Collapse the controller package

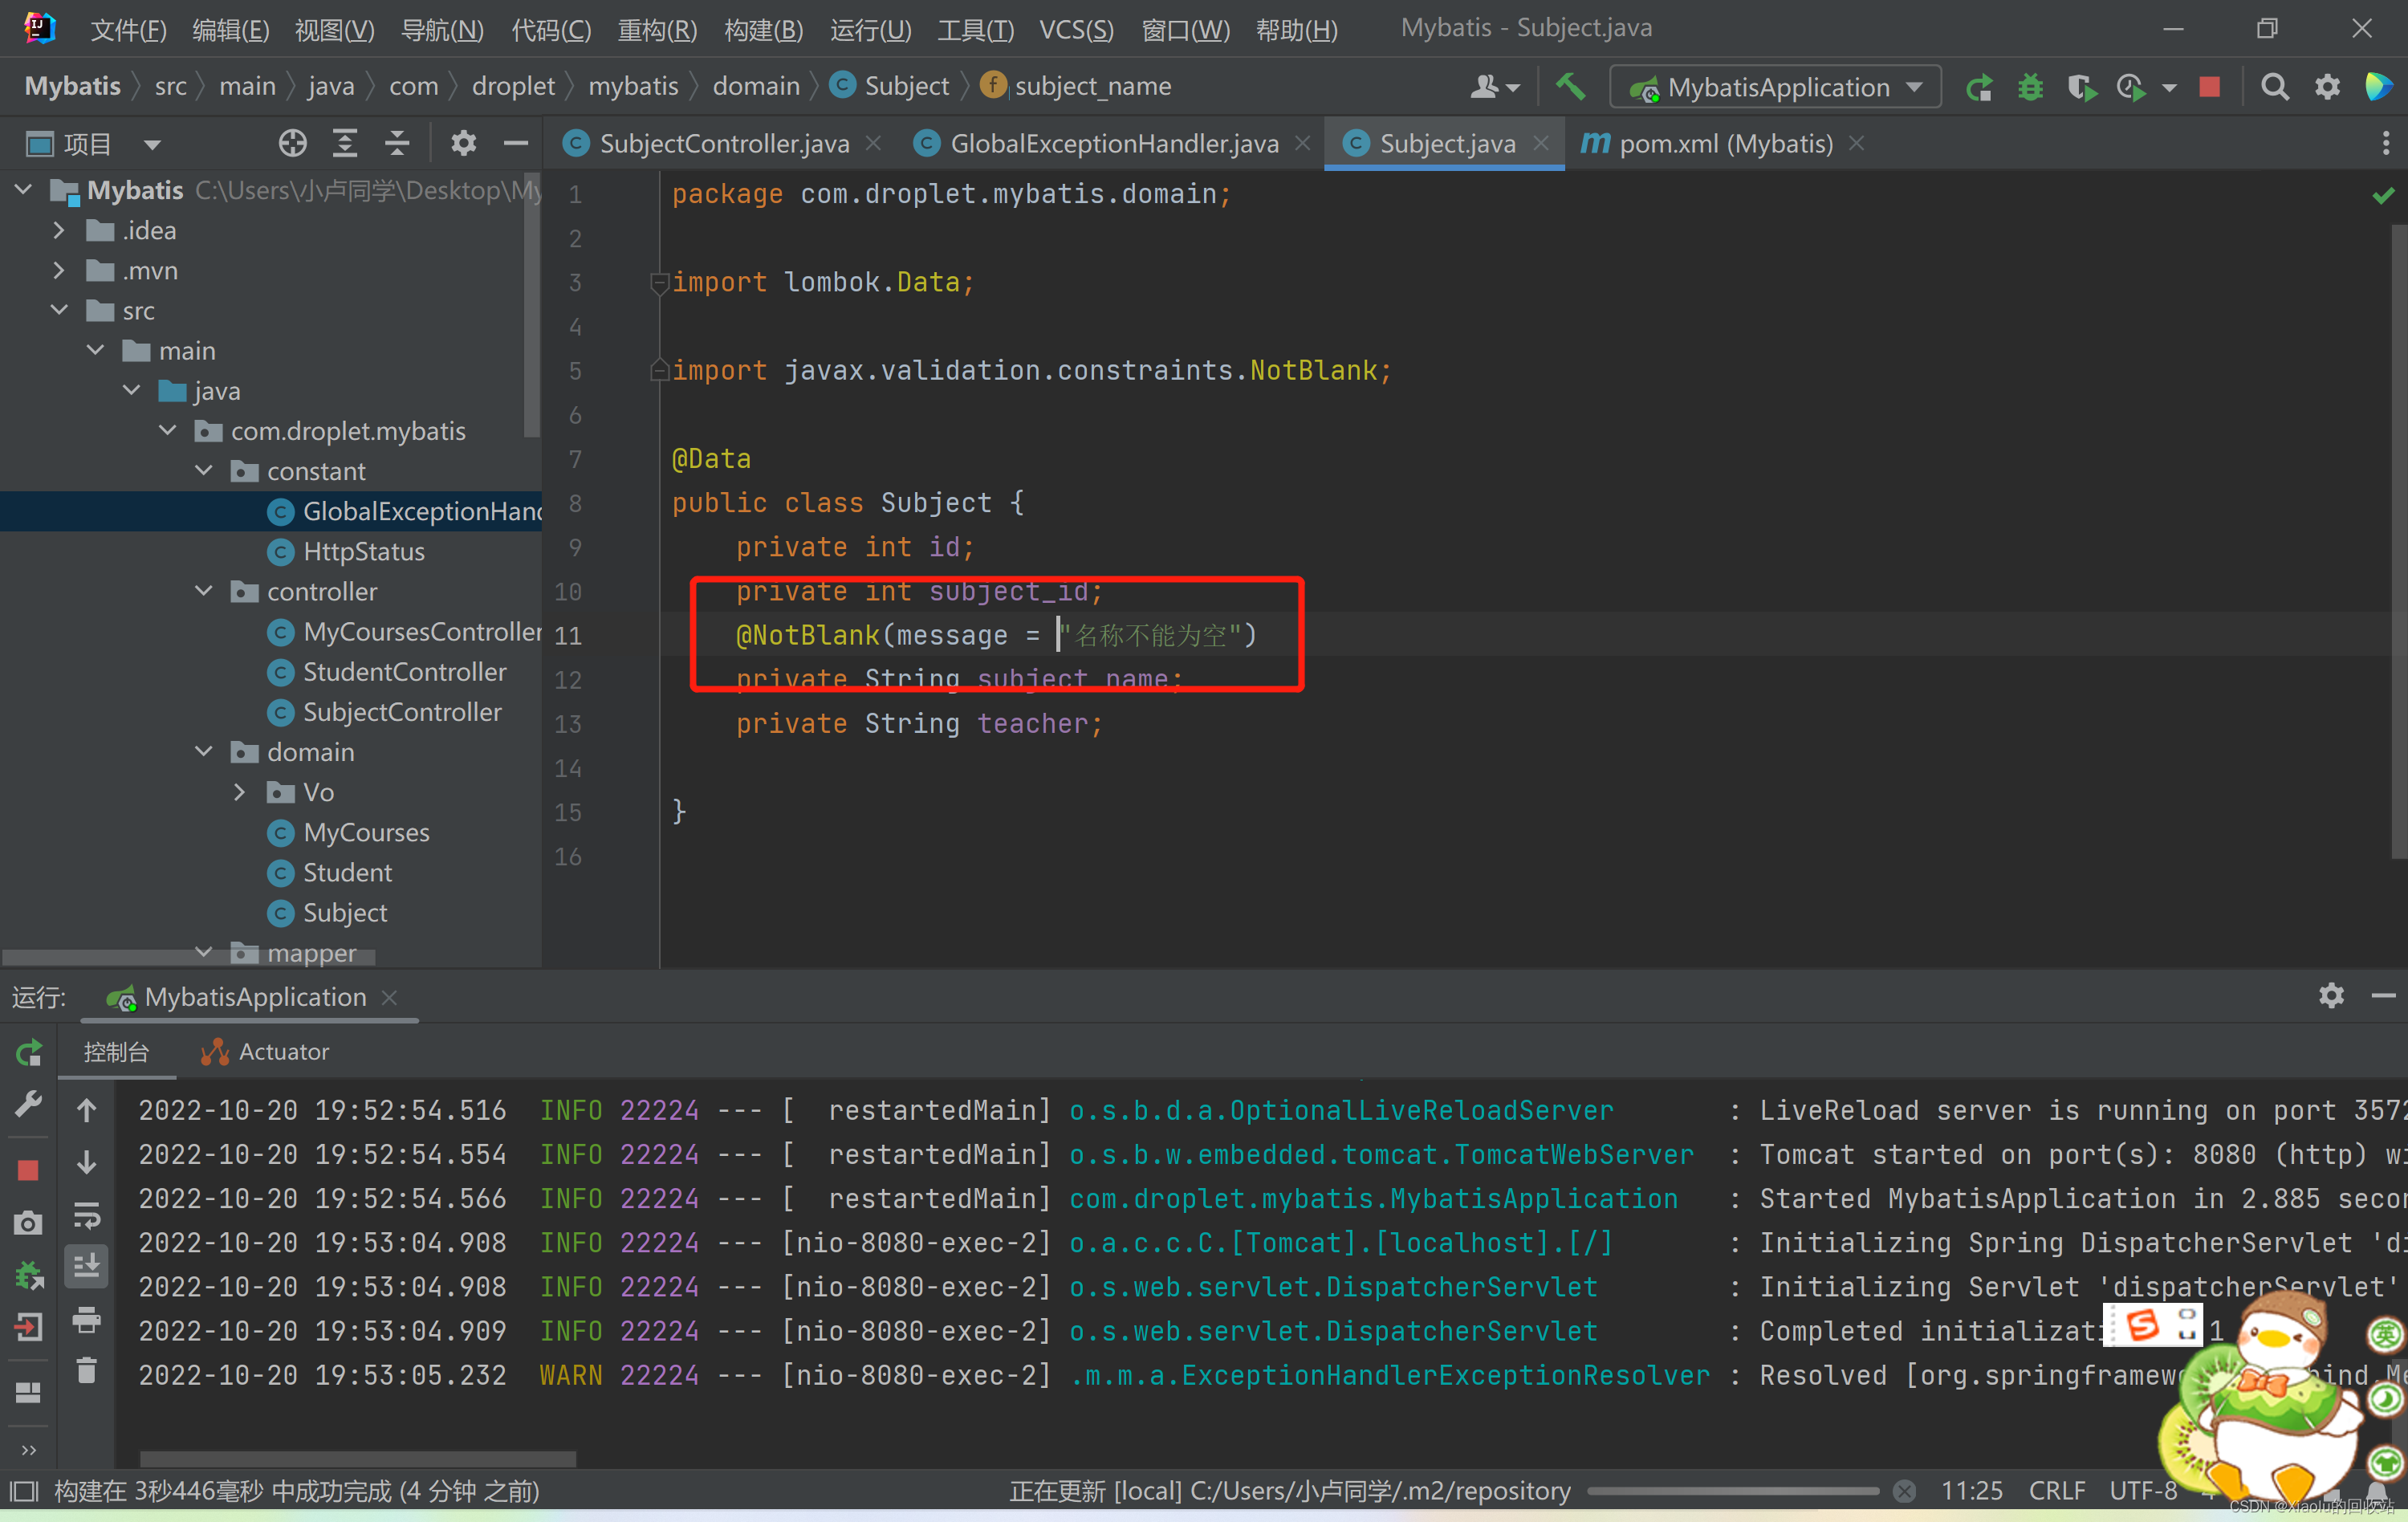[203, 591]
